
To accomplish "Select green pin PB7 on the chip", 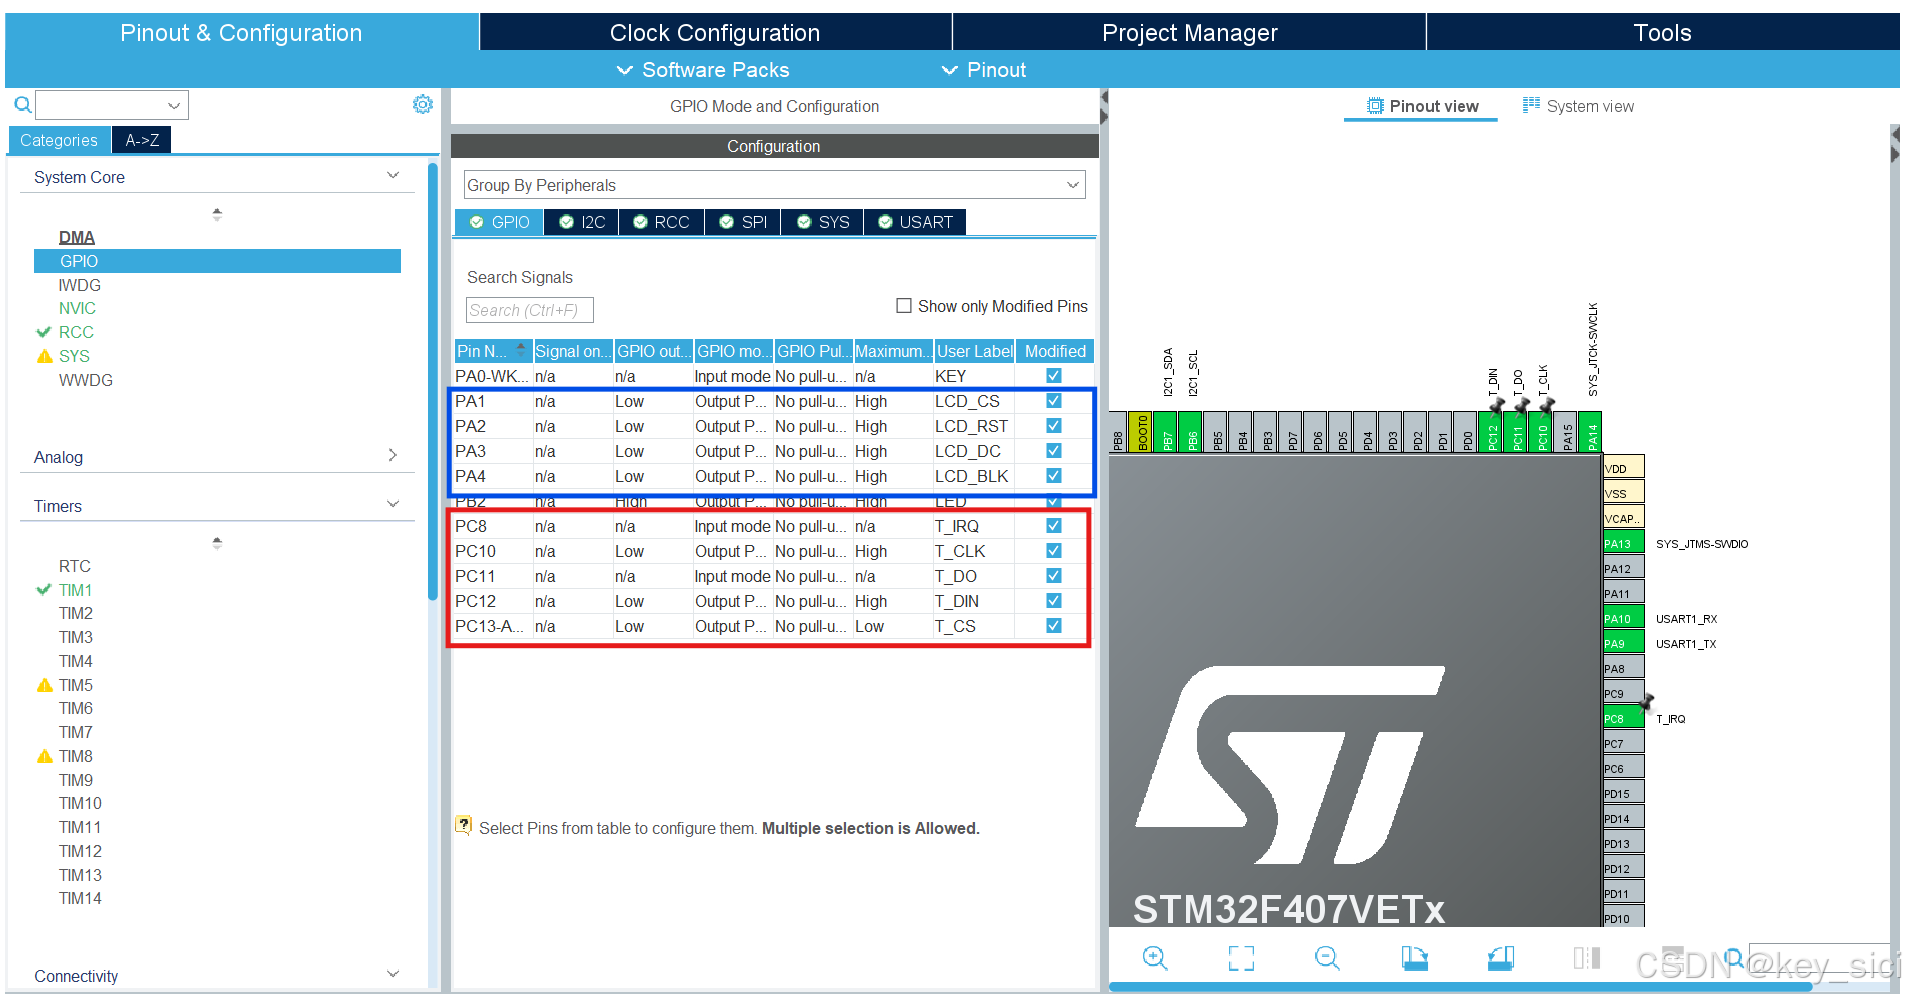I will point(1167,432).
